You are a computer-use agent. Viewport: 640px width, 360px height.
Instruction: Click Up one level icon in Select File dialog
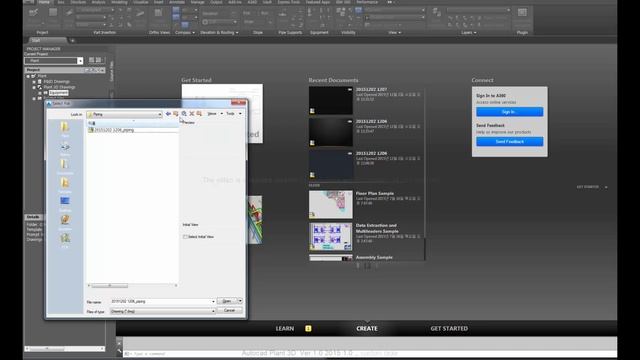coord(176,113)
